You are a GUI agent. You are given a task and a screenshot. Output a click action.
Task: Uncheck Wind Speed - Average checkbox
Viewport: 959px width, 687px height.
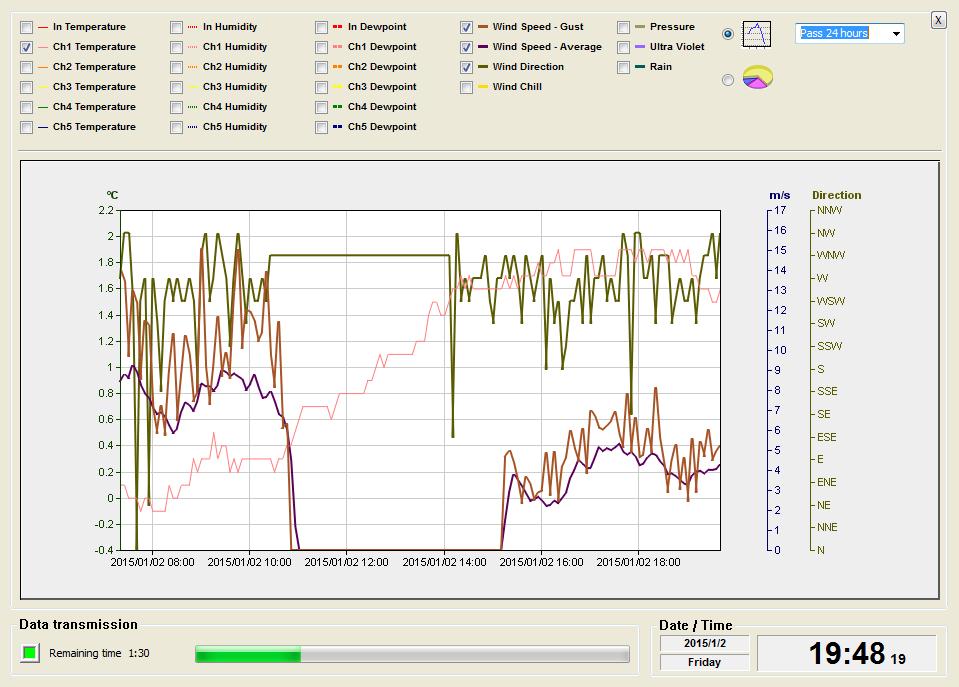point(467,47)
